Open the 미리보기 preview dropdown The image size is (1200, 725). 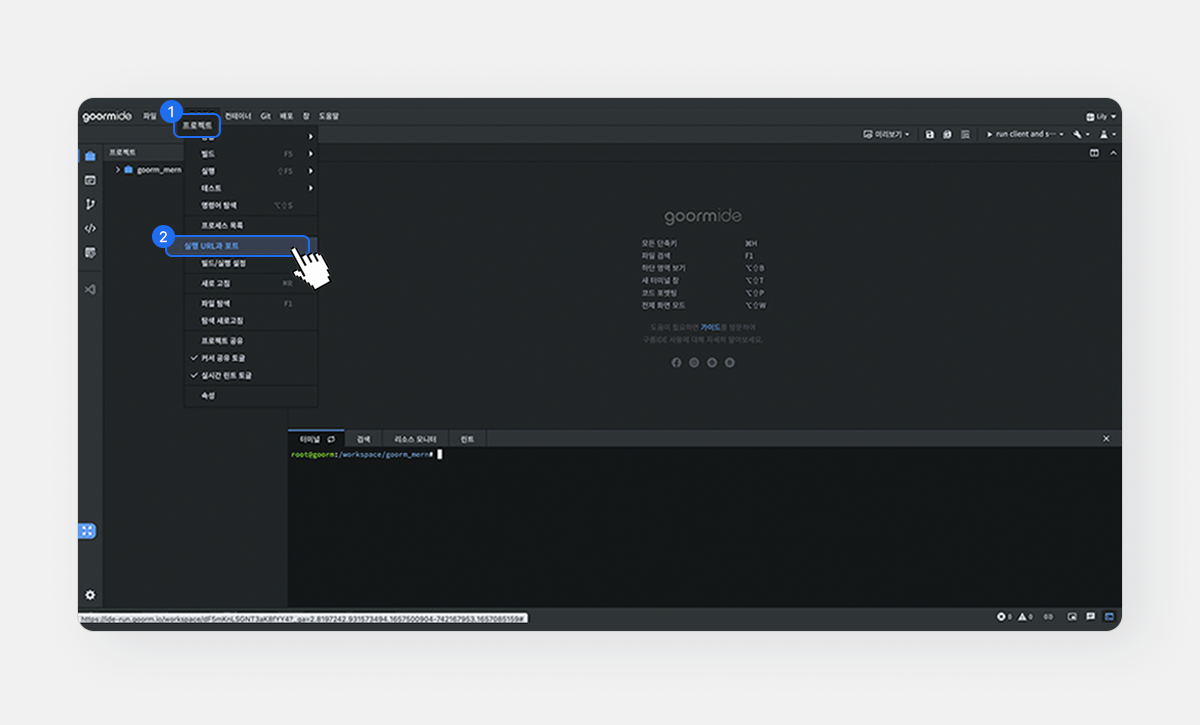886,134
